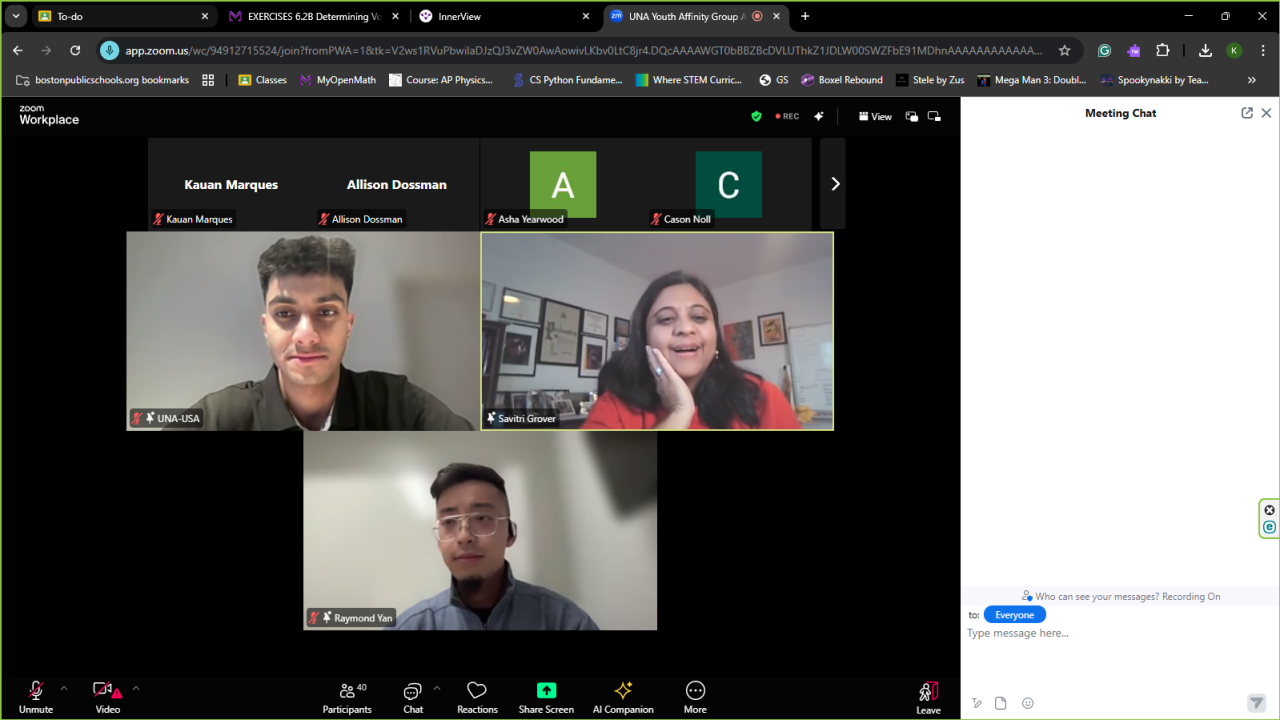Start Share Screen
Image resolution: width=1280 pixels, height=720 pixels.
pos(546,697)
